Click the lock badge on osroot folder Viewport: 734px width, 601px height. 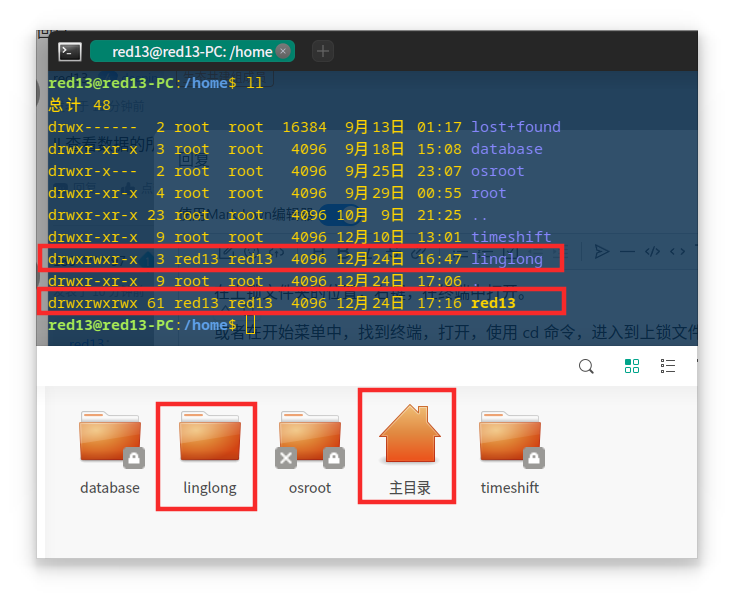tap(334, 458)
